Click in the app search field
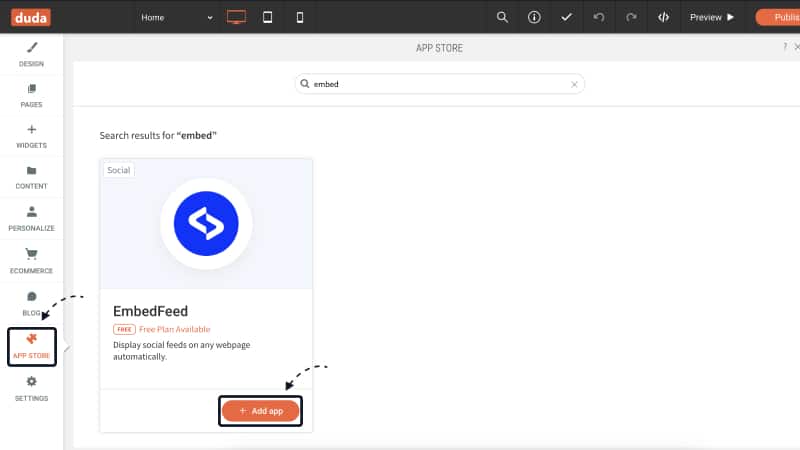 pyautogui.click(x=439, y=84)
